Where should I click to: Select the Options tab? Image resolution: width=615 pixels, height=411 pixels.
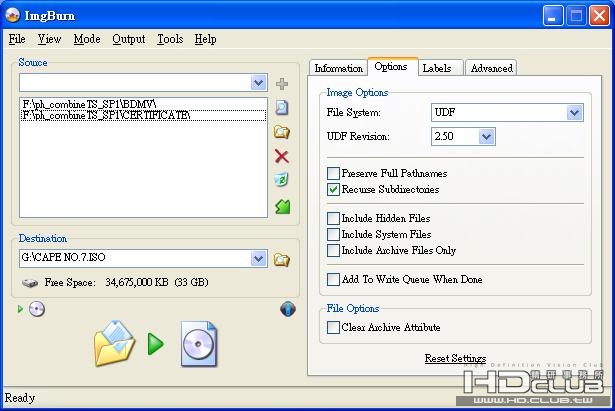click(392, 67)
